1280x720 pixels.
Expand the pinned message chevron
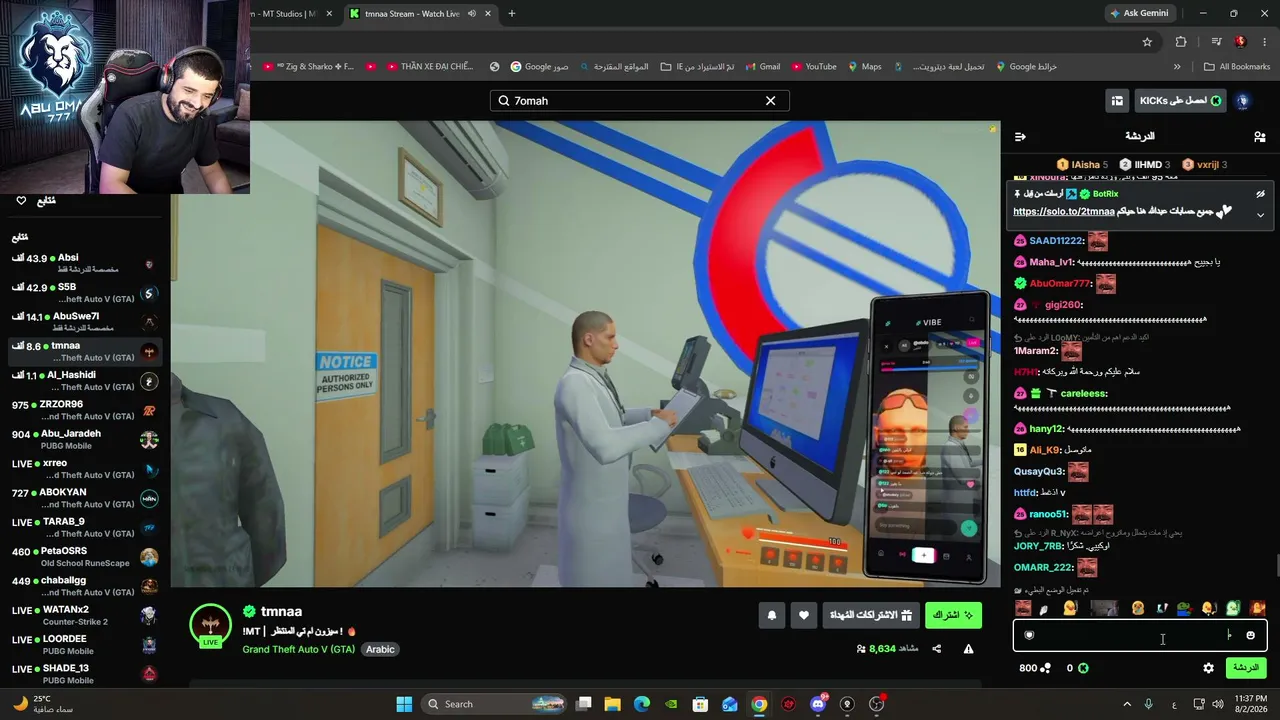pos(1260,215)
